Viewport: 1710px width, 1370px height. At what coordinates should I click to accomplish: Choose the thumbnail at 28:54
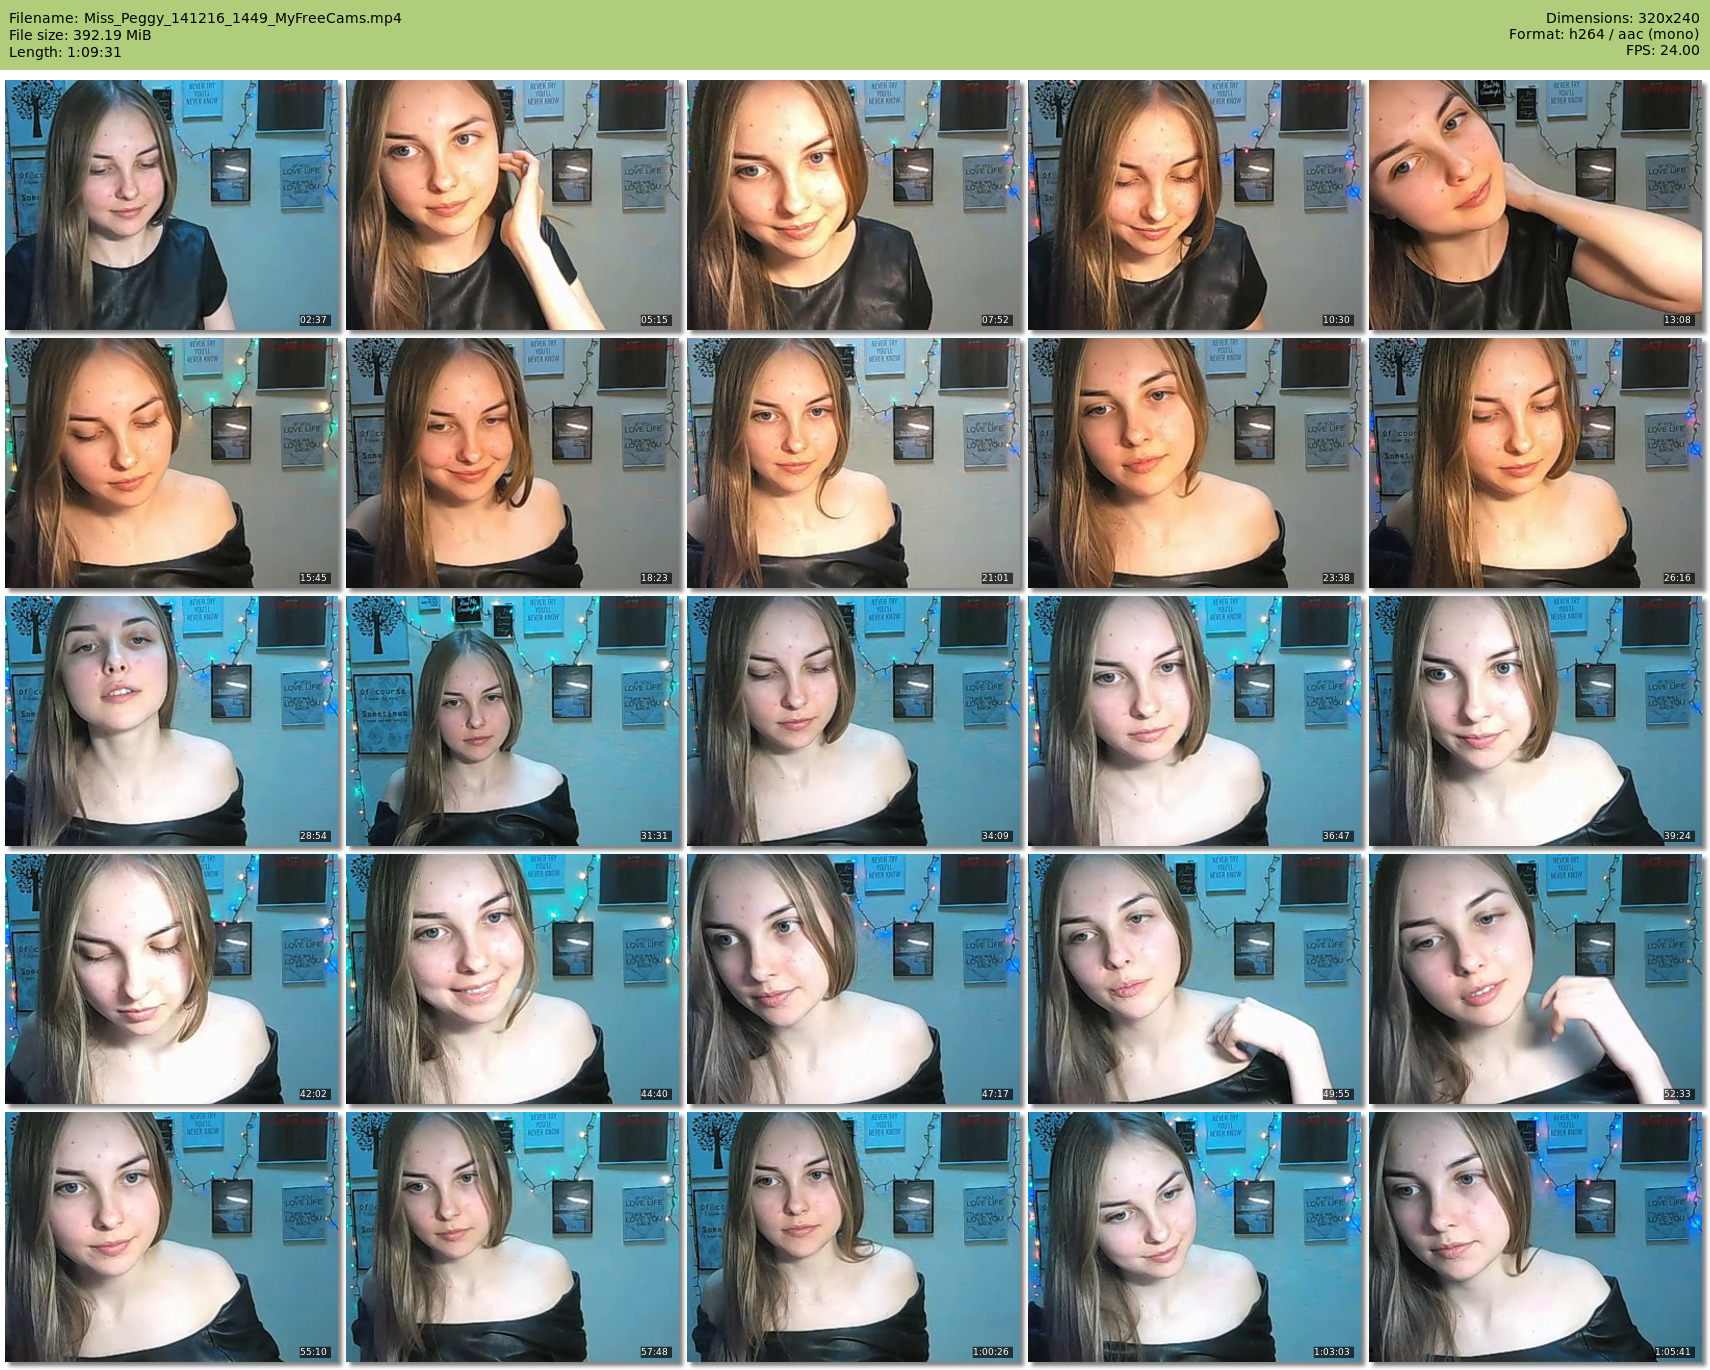click(x=172, y=721)
